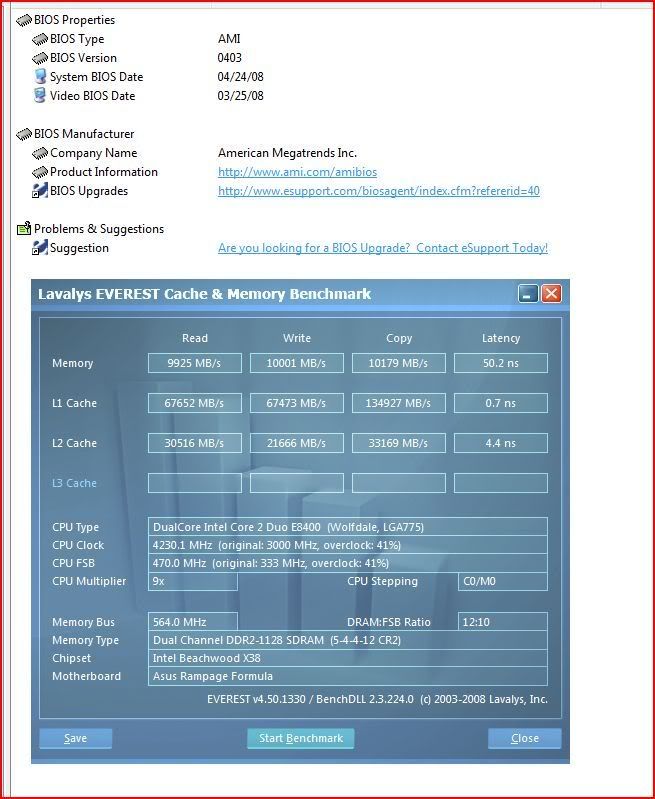Select the BIOS version value 0403
The width and height of the screenshot is (655, 799).
coord(230,58)
